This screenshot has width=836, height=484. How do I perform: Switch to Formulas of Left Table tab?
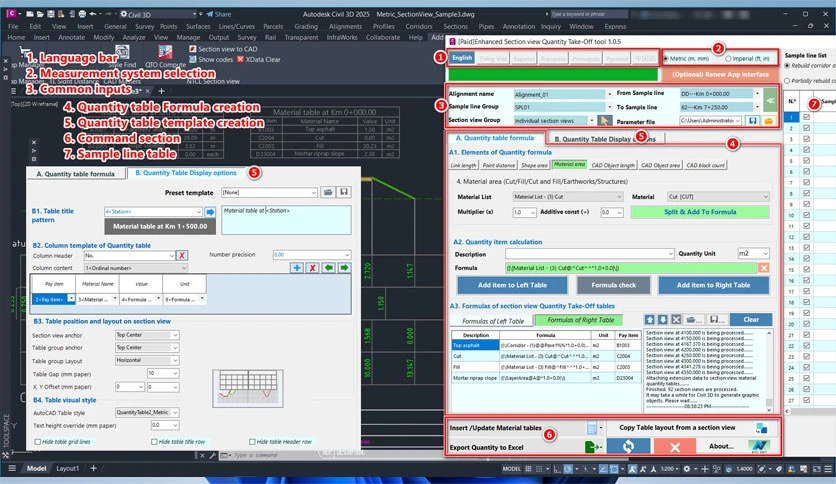click(492, 321)
